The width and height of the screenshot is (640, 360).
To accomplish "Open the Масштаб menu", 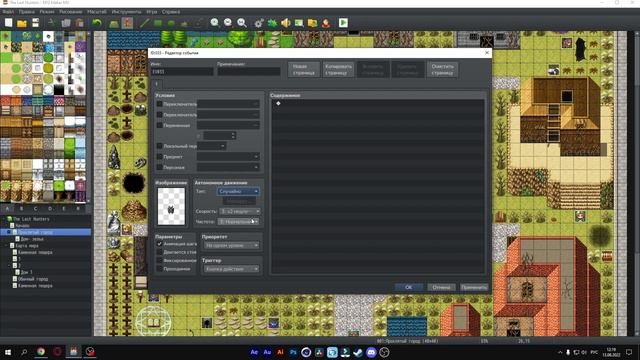I will [97, 12].
